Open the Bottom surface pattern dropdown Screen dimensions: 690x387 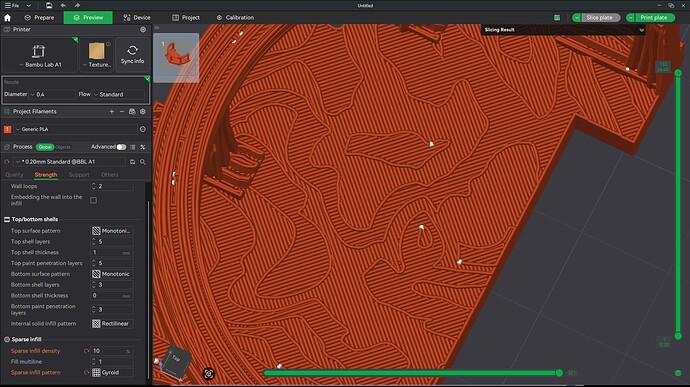tap(112, 274)
